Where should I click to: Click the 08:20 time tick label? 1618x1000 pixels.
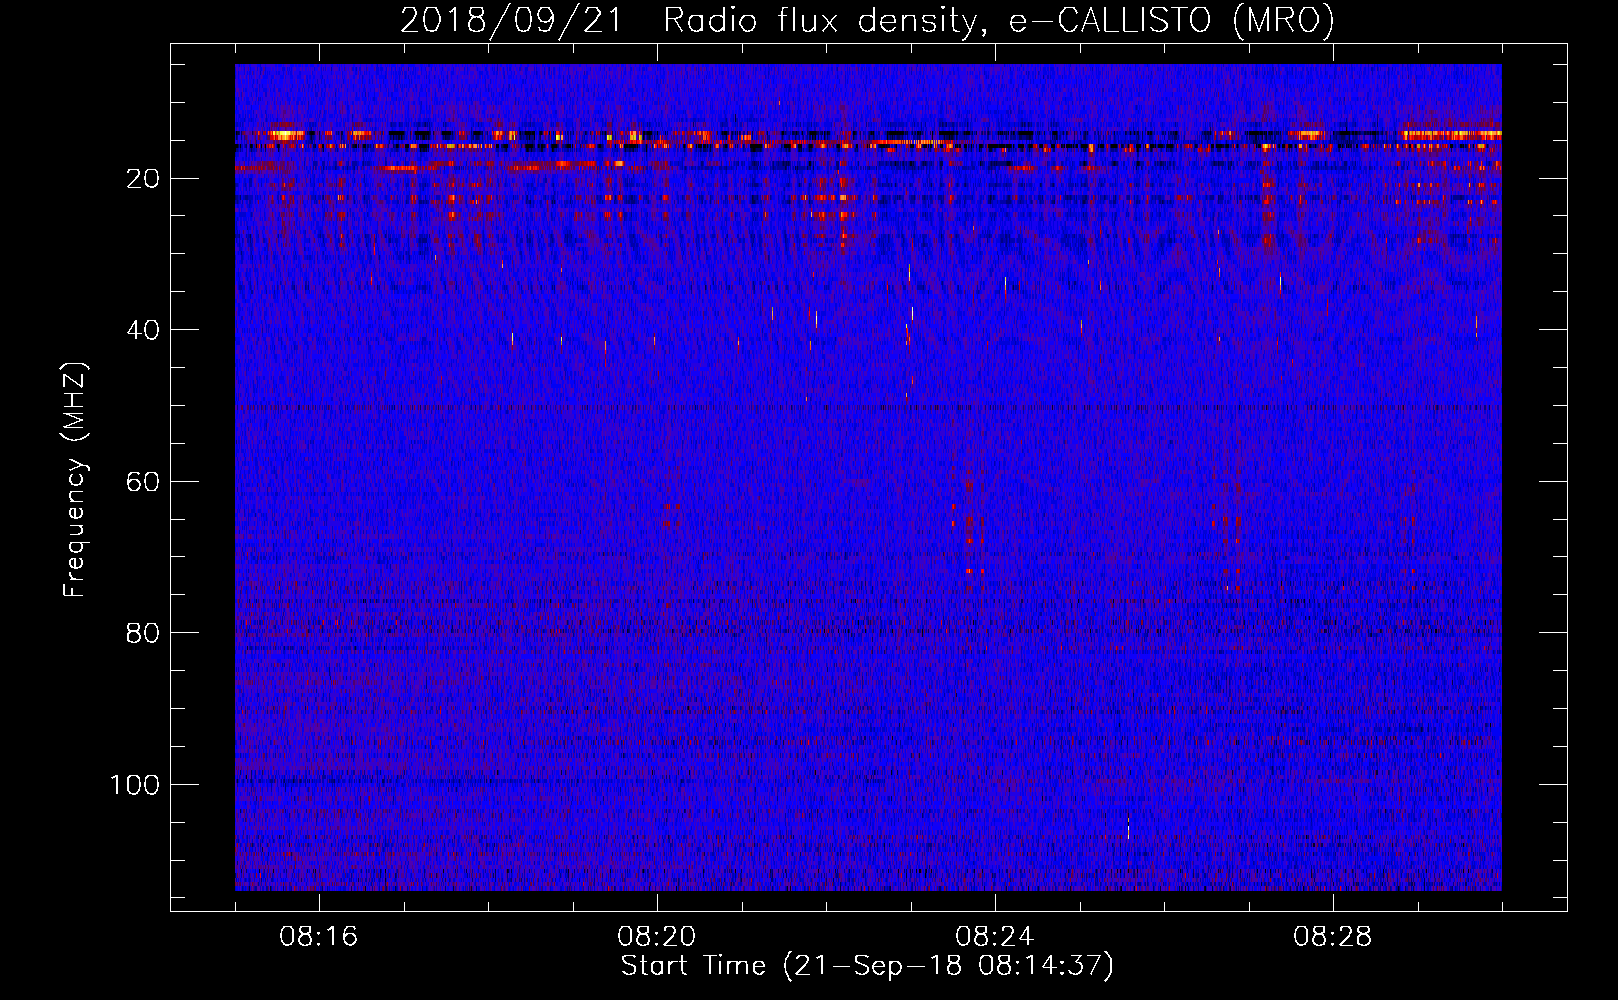pos(657,937)
